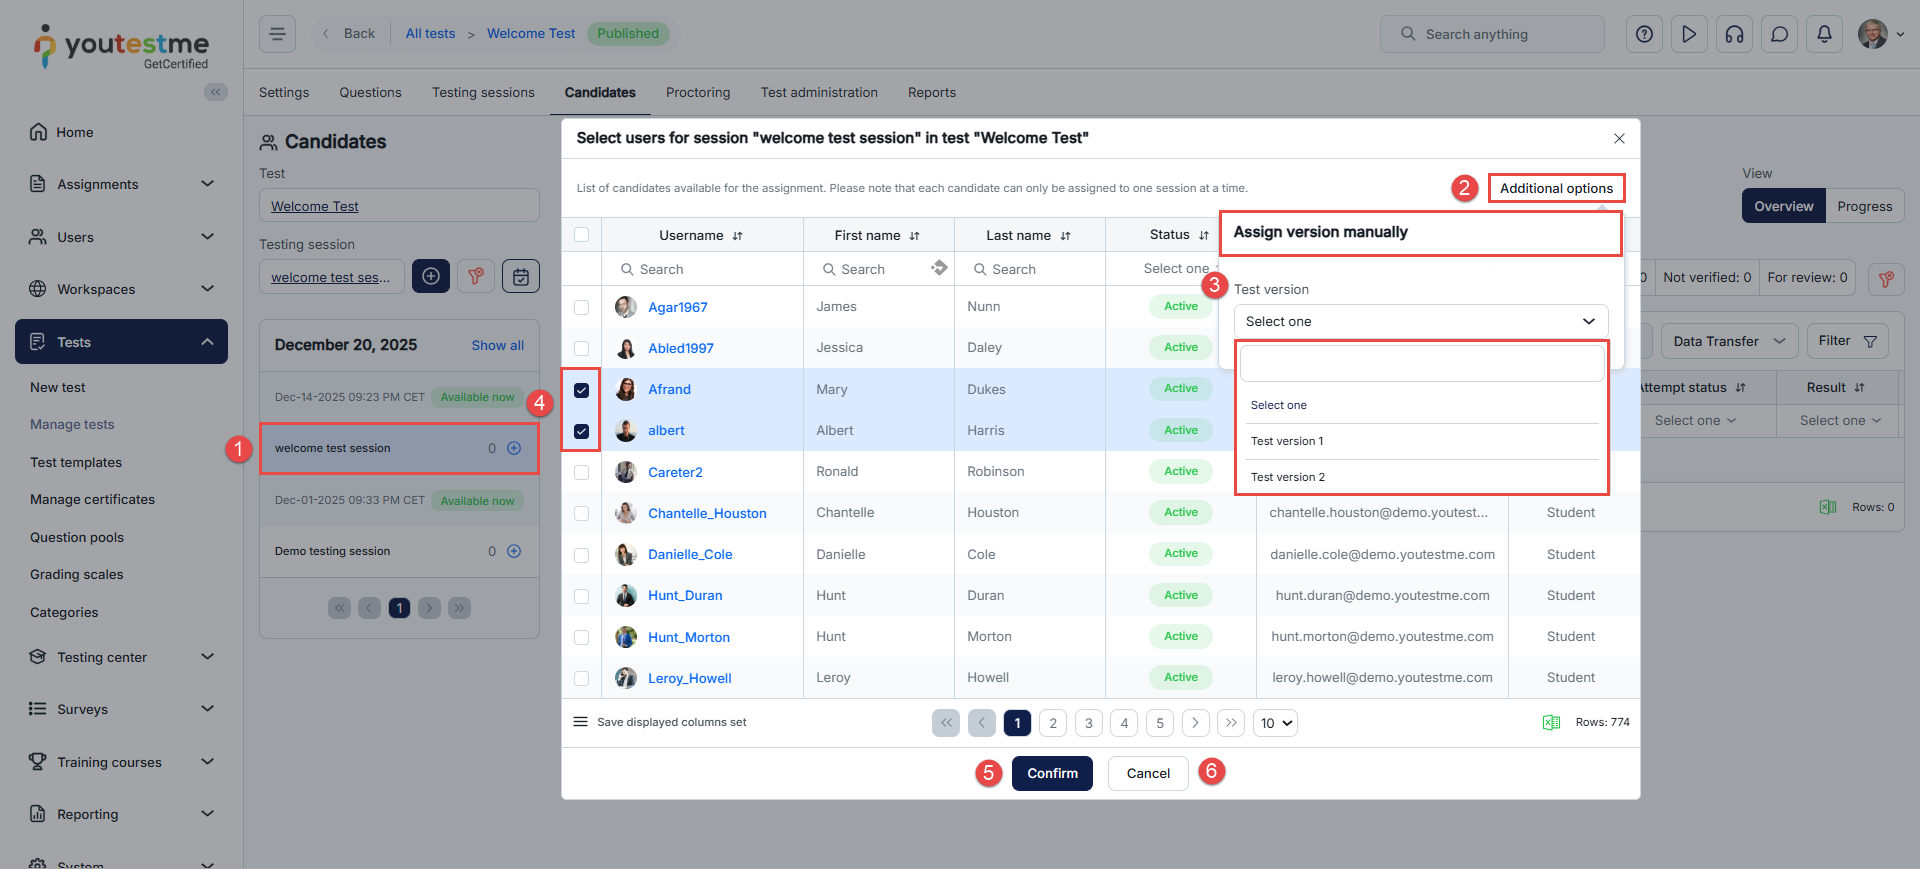Open the Chantelle_Houston user link

point(707,513)
